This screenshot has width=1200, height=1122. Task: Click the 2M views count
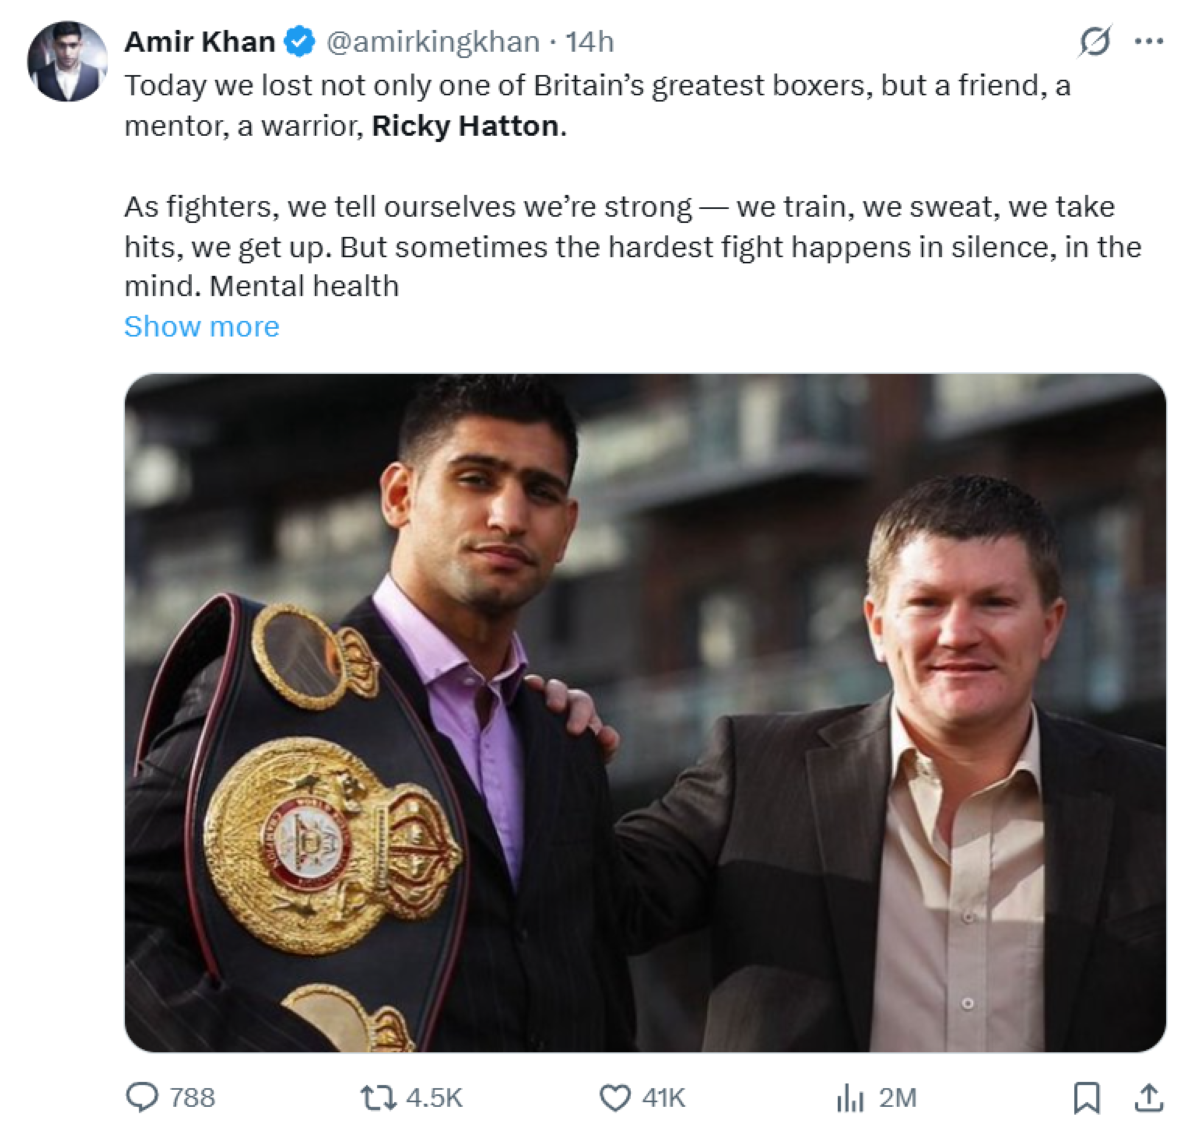pyautogui.click(x=897, y=1098)
